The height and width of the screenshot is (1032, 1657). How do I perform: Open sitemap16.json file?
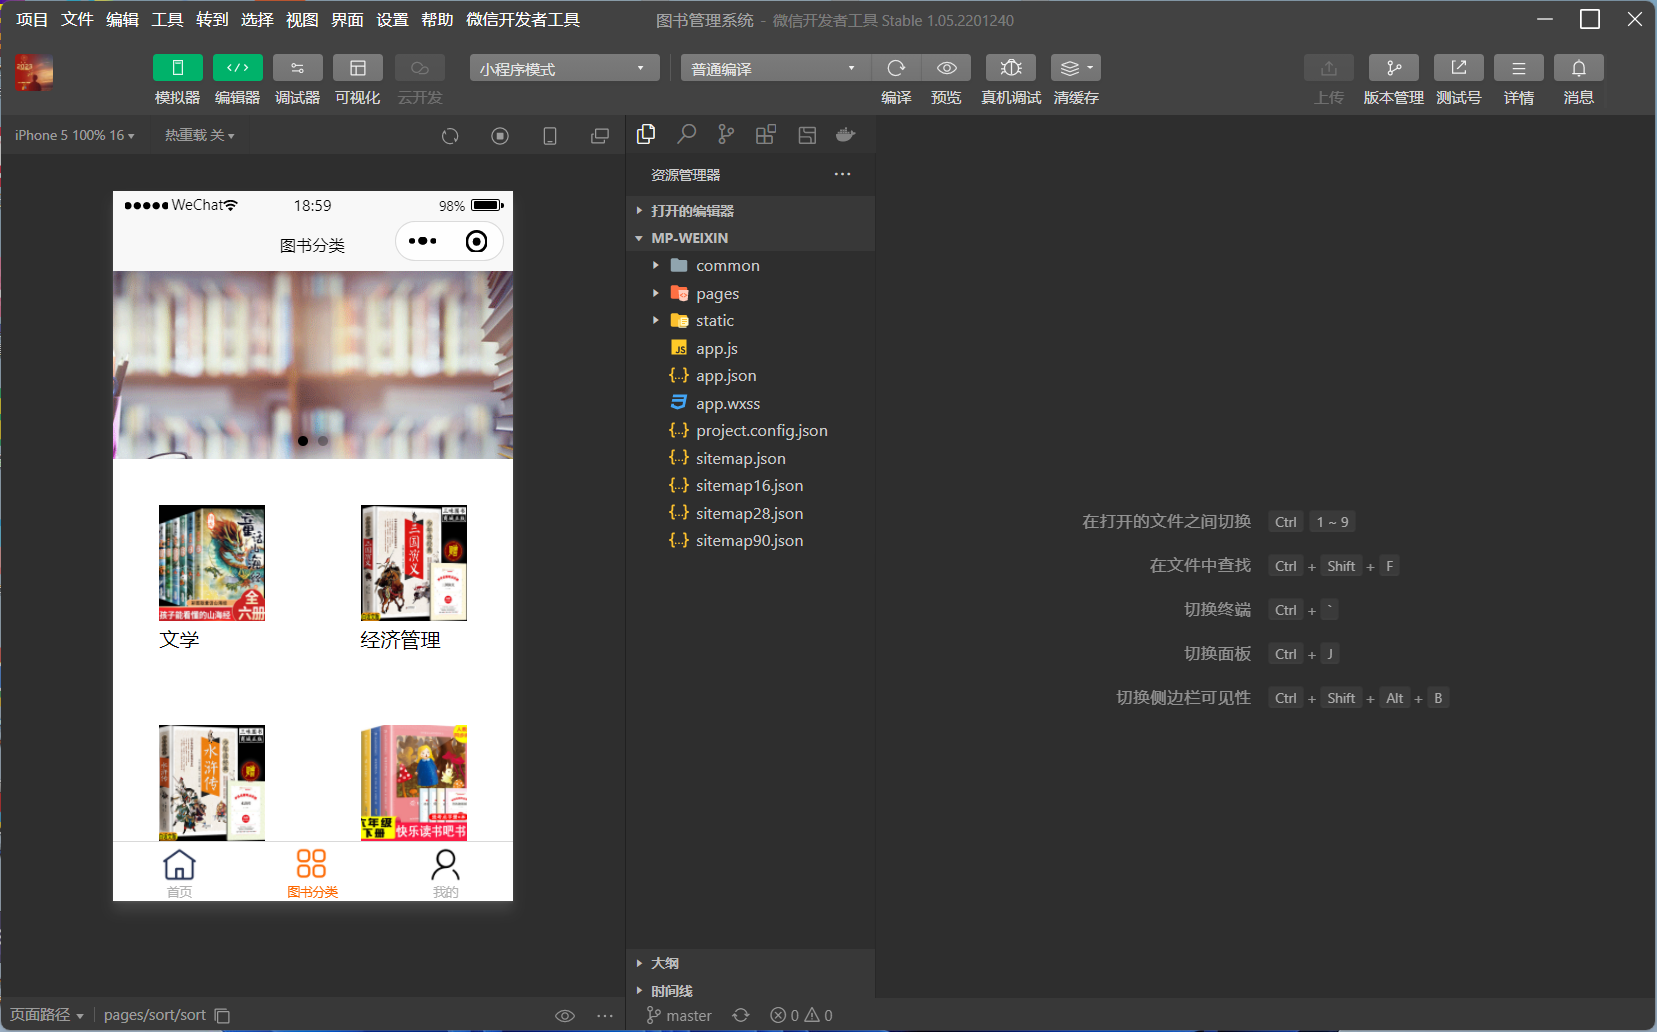click(751, 485)
